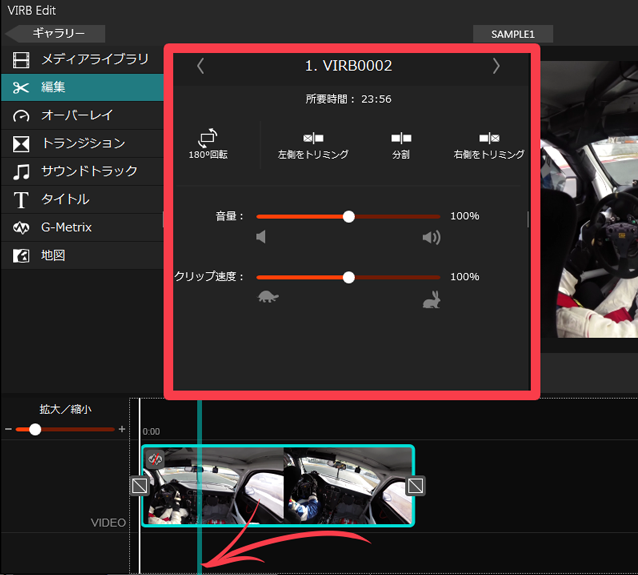This screenshot has width=638, height=575.
Task: Click the 拡大／縮小 zoom slider handle
Action: pyautogui.click(x=35, y=429)
